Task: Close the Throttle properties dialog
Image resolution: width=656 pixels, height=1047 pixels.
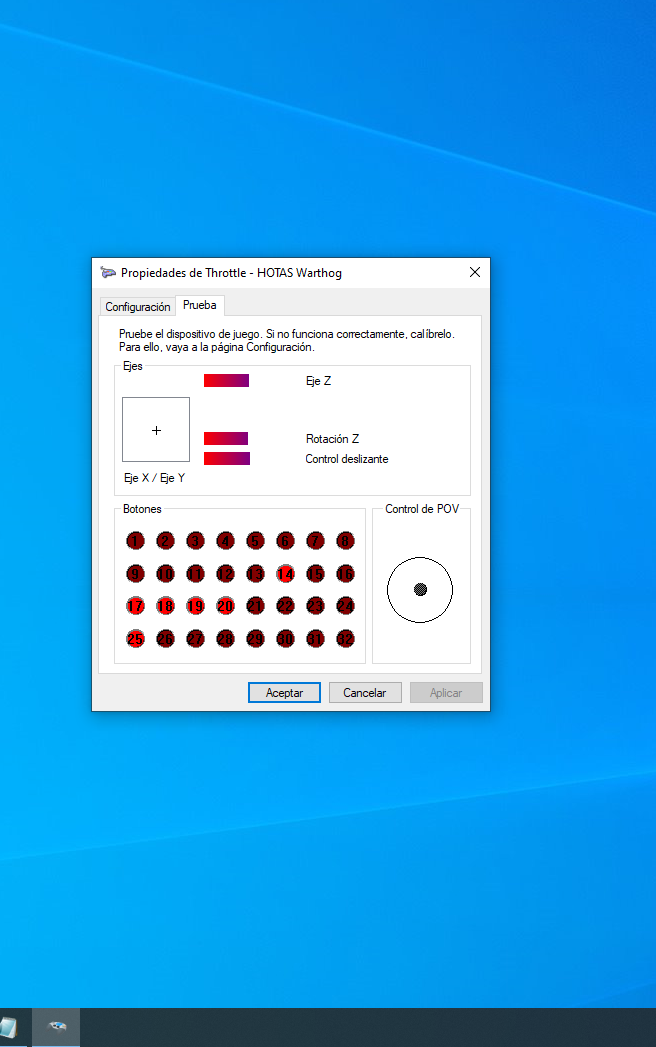Action: (475, 272)
